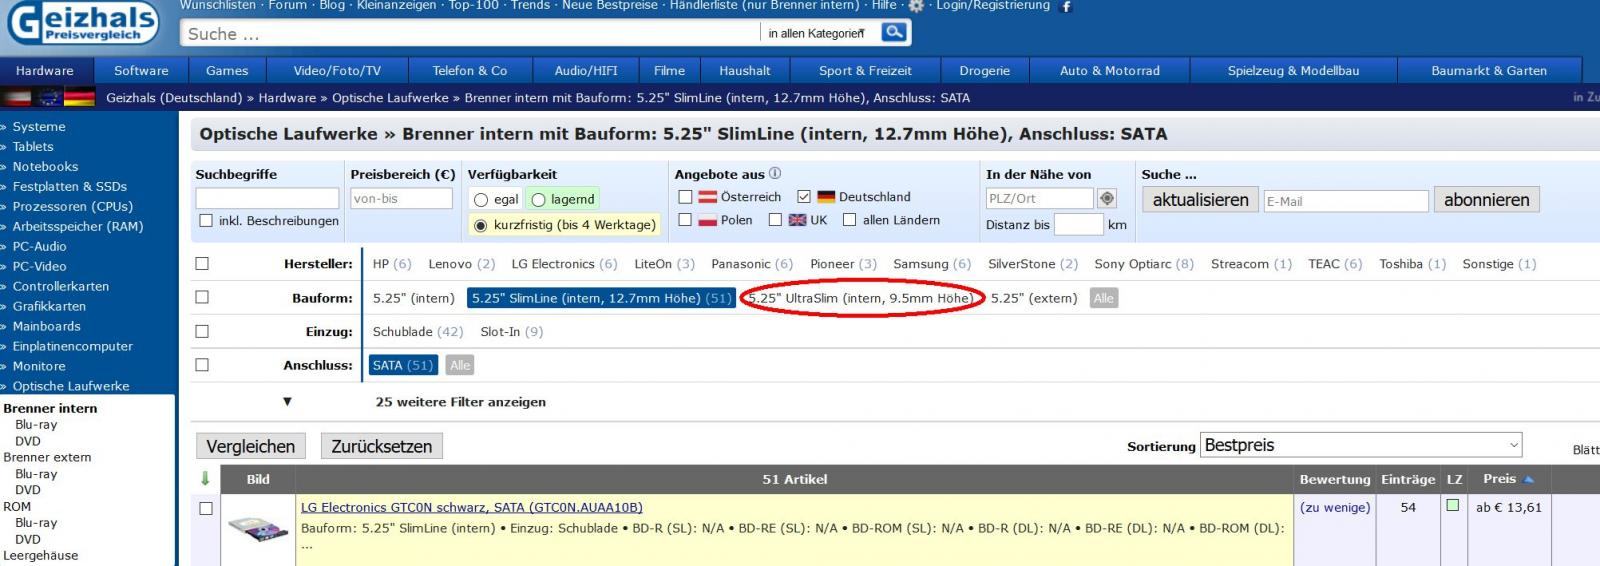Select kurzfristig (bis 4 Werktage) radio
This screenshot has width=1600, height=566.
[481, 225]
